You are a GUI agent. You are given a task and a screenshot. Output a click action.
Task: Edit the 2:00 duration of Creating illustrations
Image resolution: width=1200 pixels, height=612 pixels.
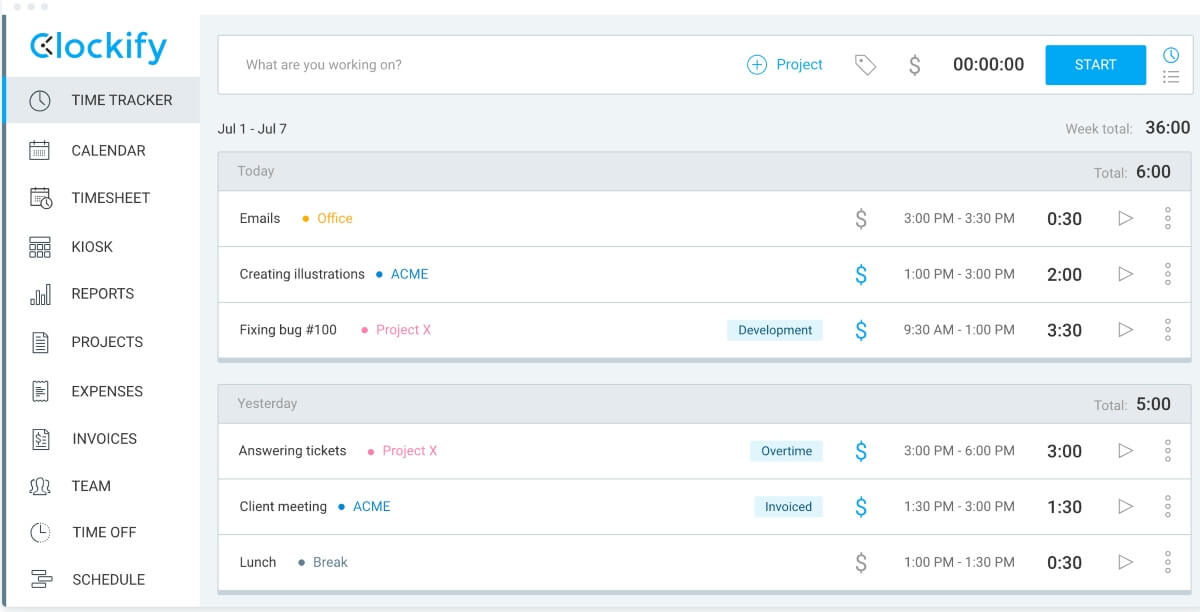[x=1064, y=275]
